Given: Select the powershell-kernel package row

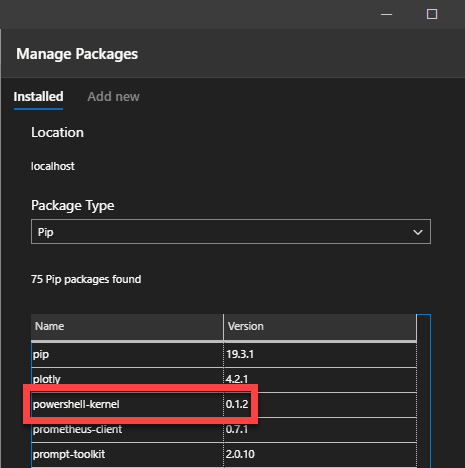Looking at the screenshot, I should 224,405.
